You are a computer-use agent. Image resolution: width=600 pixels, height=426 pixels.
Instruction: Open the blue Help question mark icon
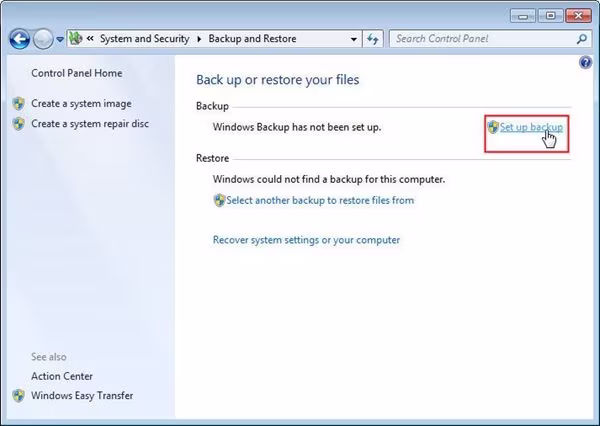(585, 62)
